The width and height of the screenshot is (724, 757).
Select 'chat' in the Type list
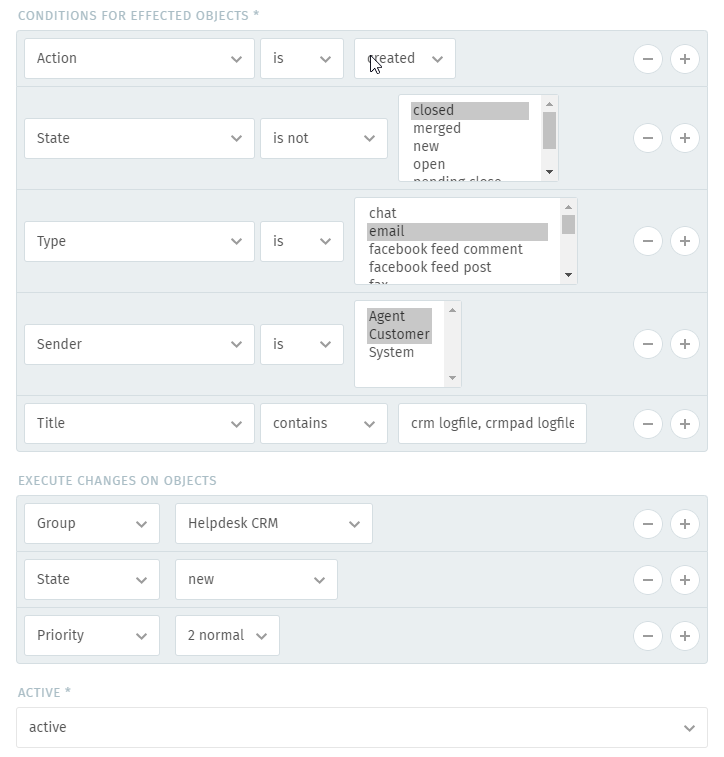pos(383,213)
